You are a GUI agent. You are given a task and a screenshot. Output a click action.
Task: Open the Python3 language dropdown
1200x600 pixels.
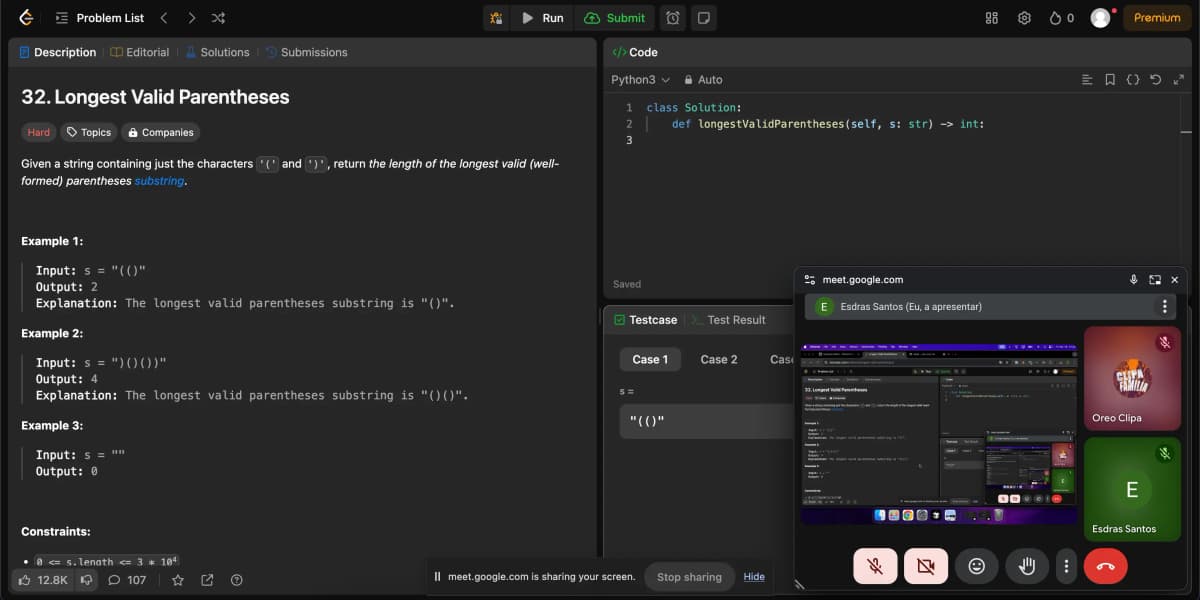pyautogui.click(x=637, y=79)
